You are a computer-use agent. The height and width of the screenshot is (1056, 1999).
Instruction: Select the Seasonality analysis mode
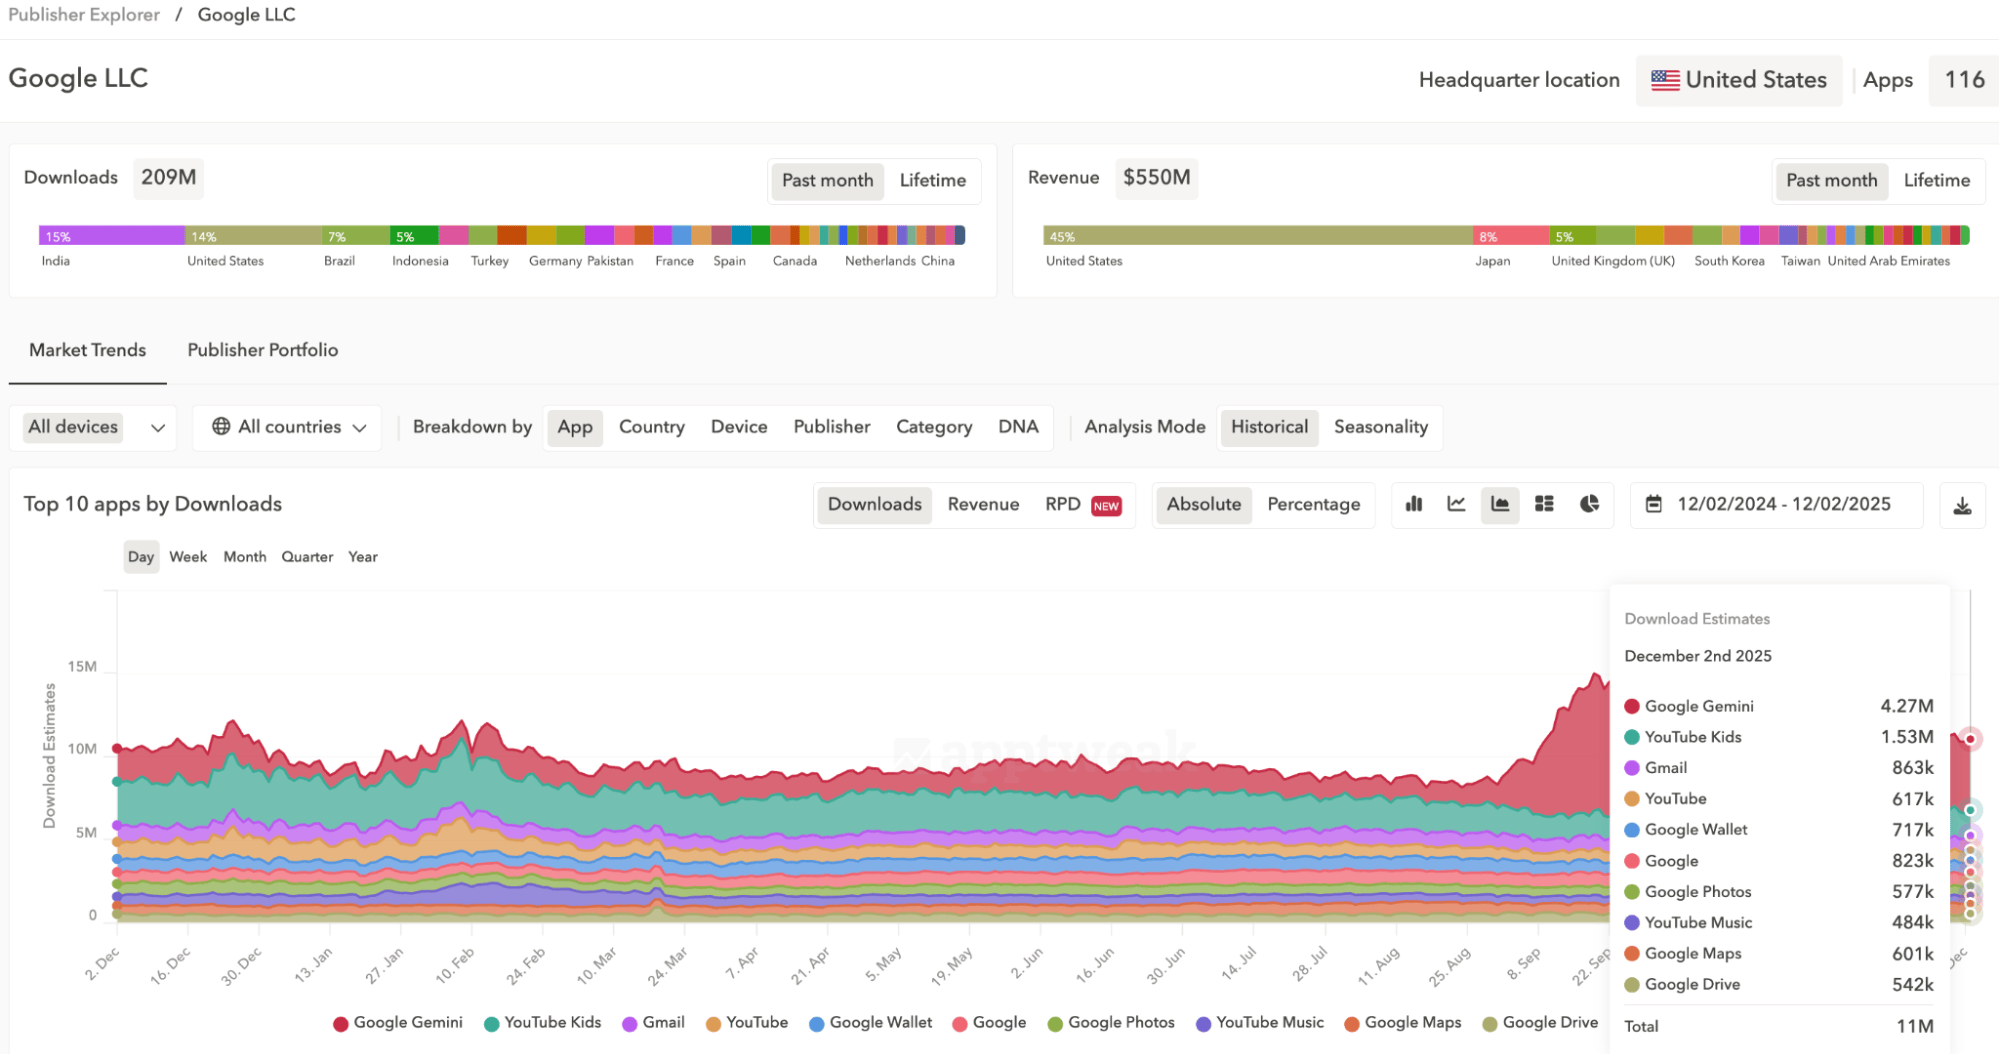(x=1381, y=427)
